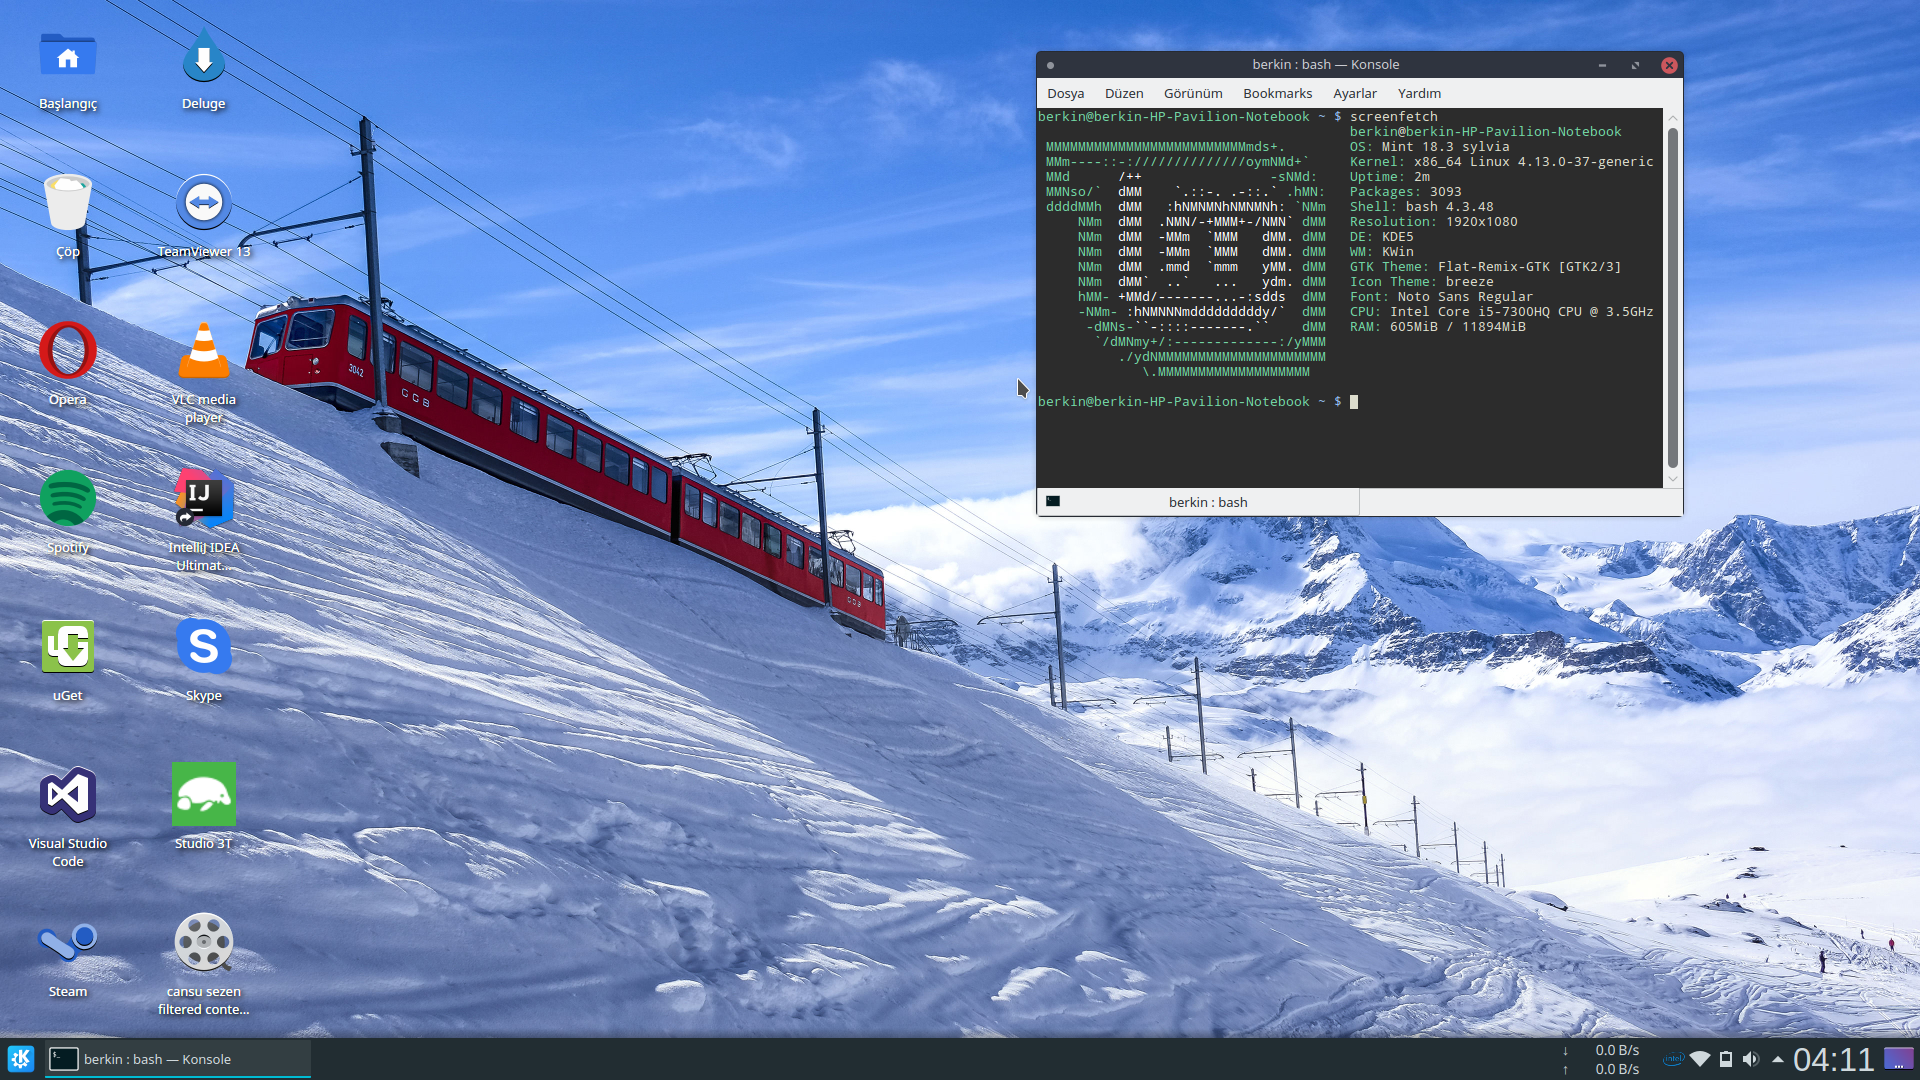Open the Dosya menu in Konsole

pyautogui.click(x=1066, y=93)
